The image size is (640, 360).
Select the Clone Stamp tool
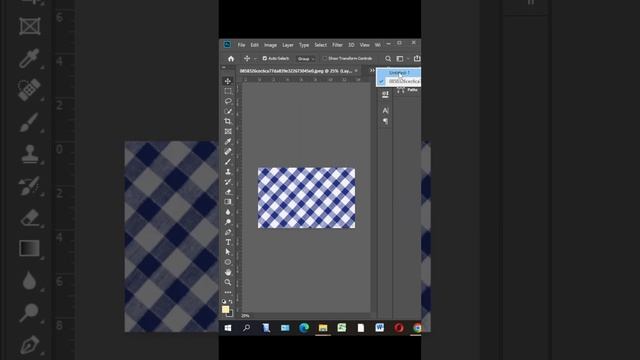point(228,171)
